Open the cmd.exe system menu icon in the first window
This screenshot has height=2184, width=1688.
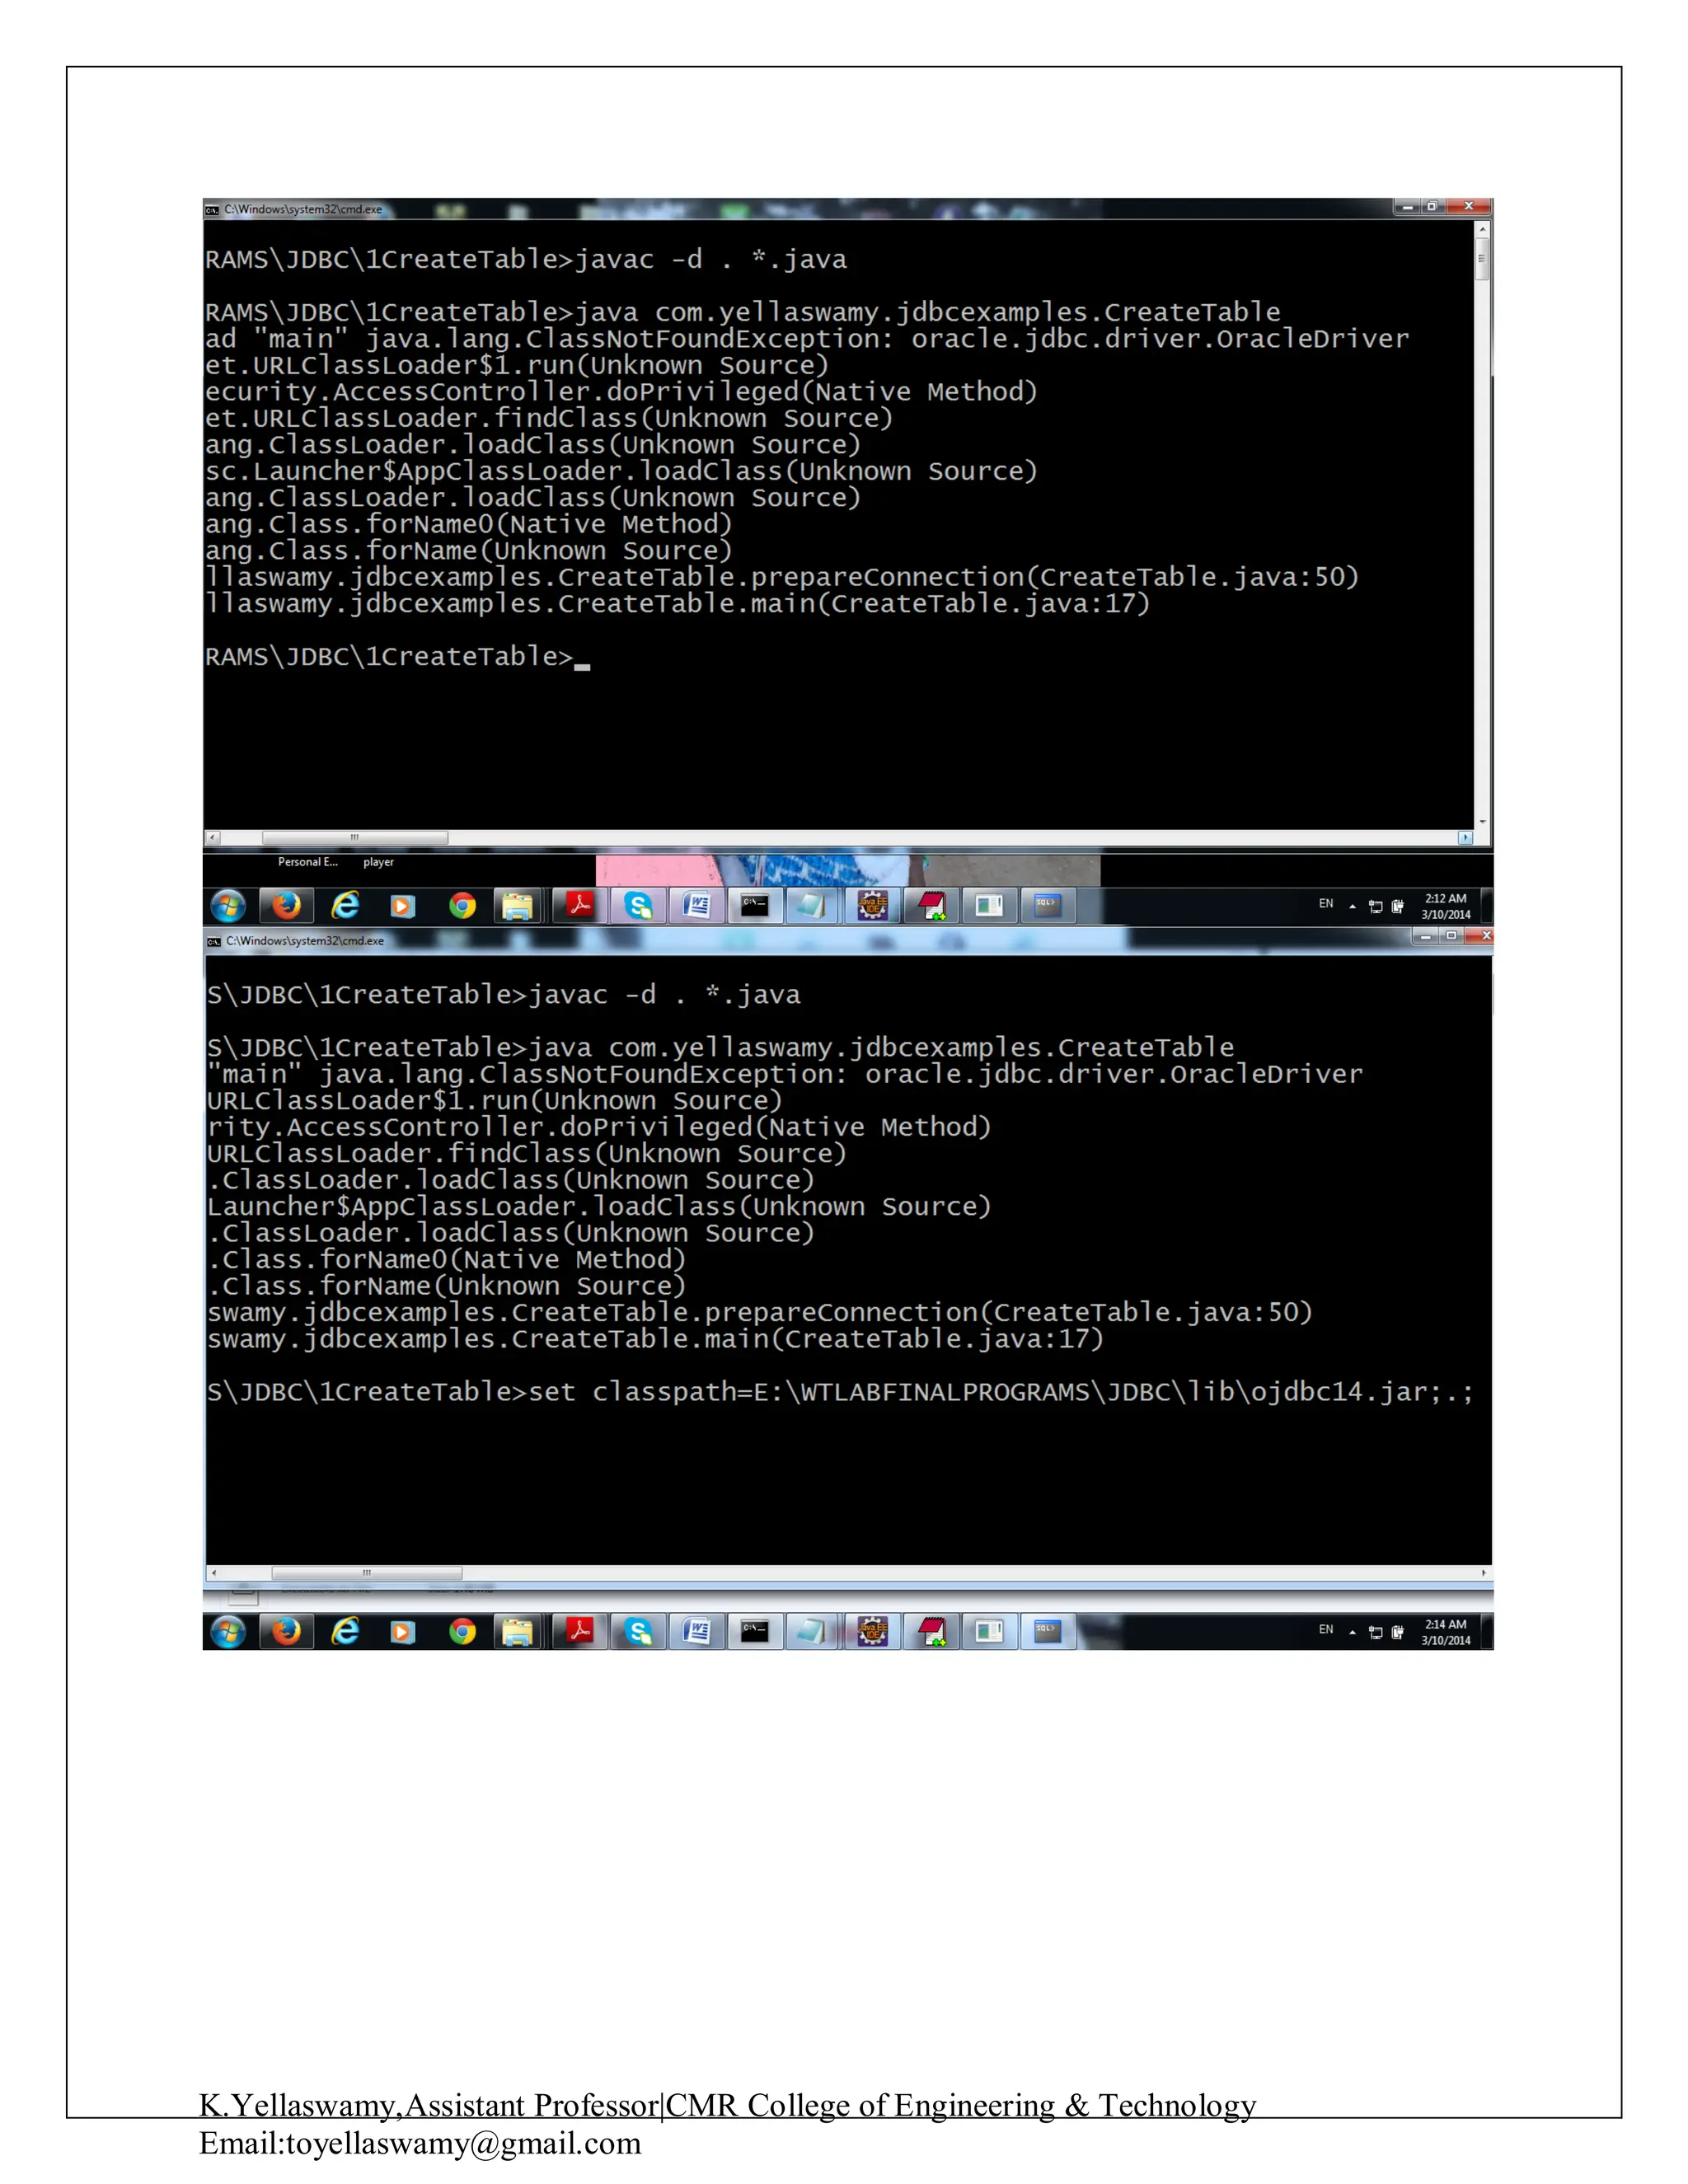tap(212, 209)
